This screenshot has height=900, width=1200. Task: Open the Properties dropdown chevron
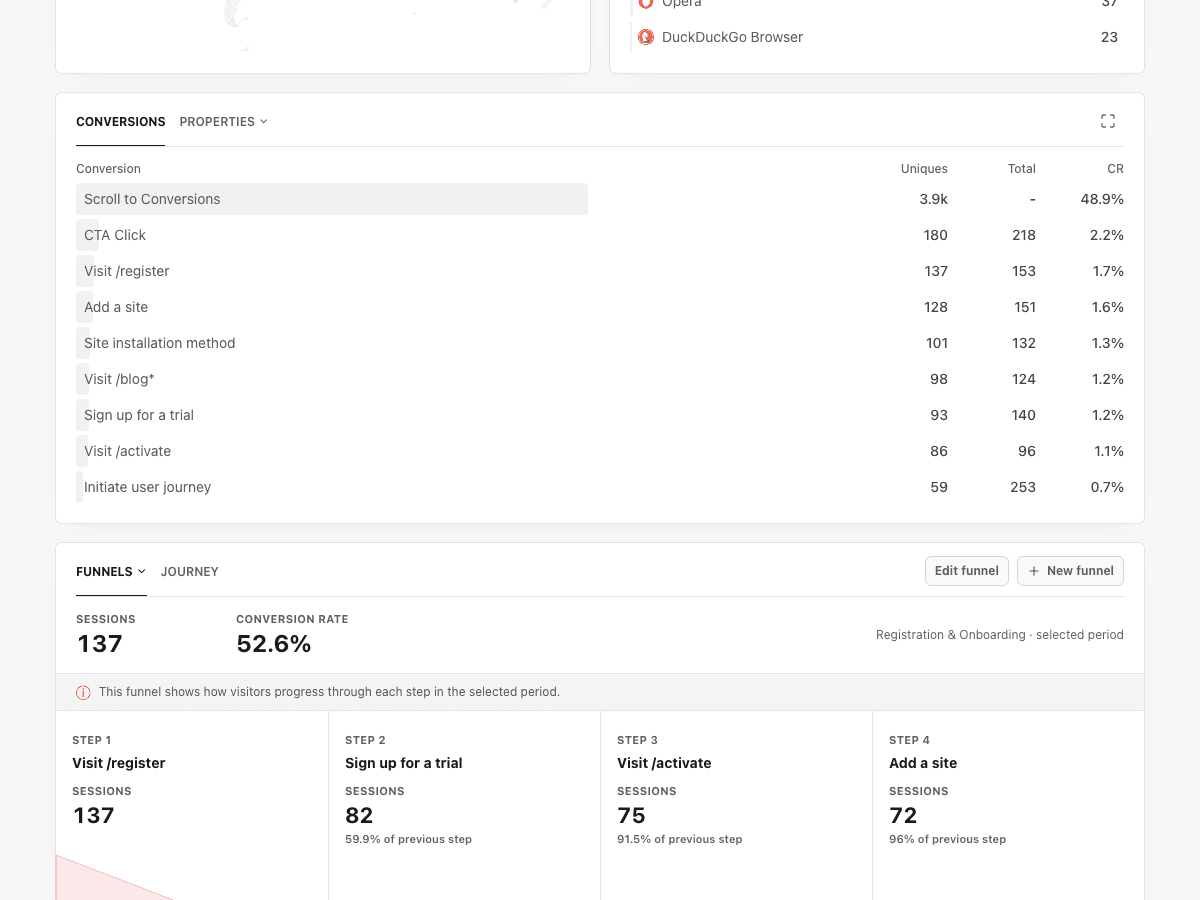click(264, 122)
